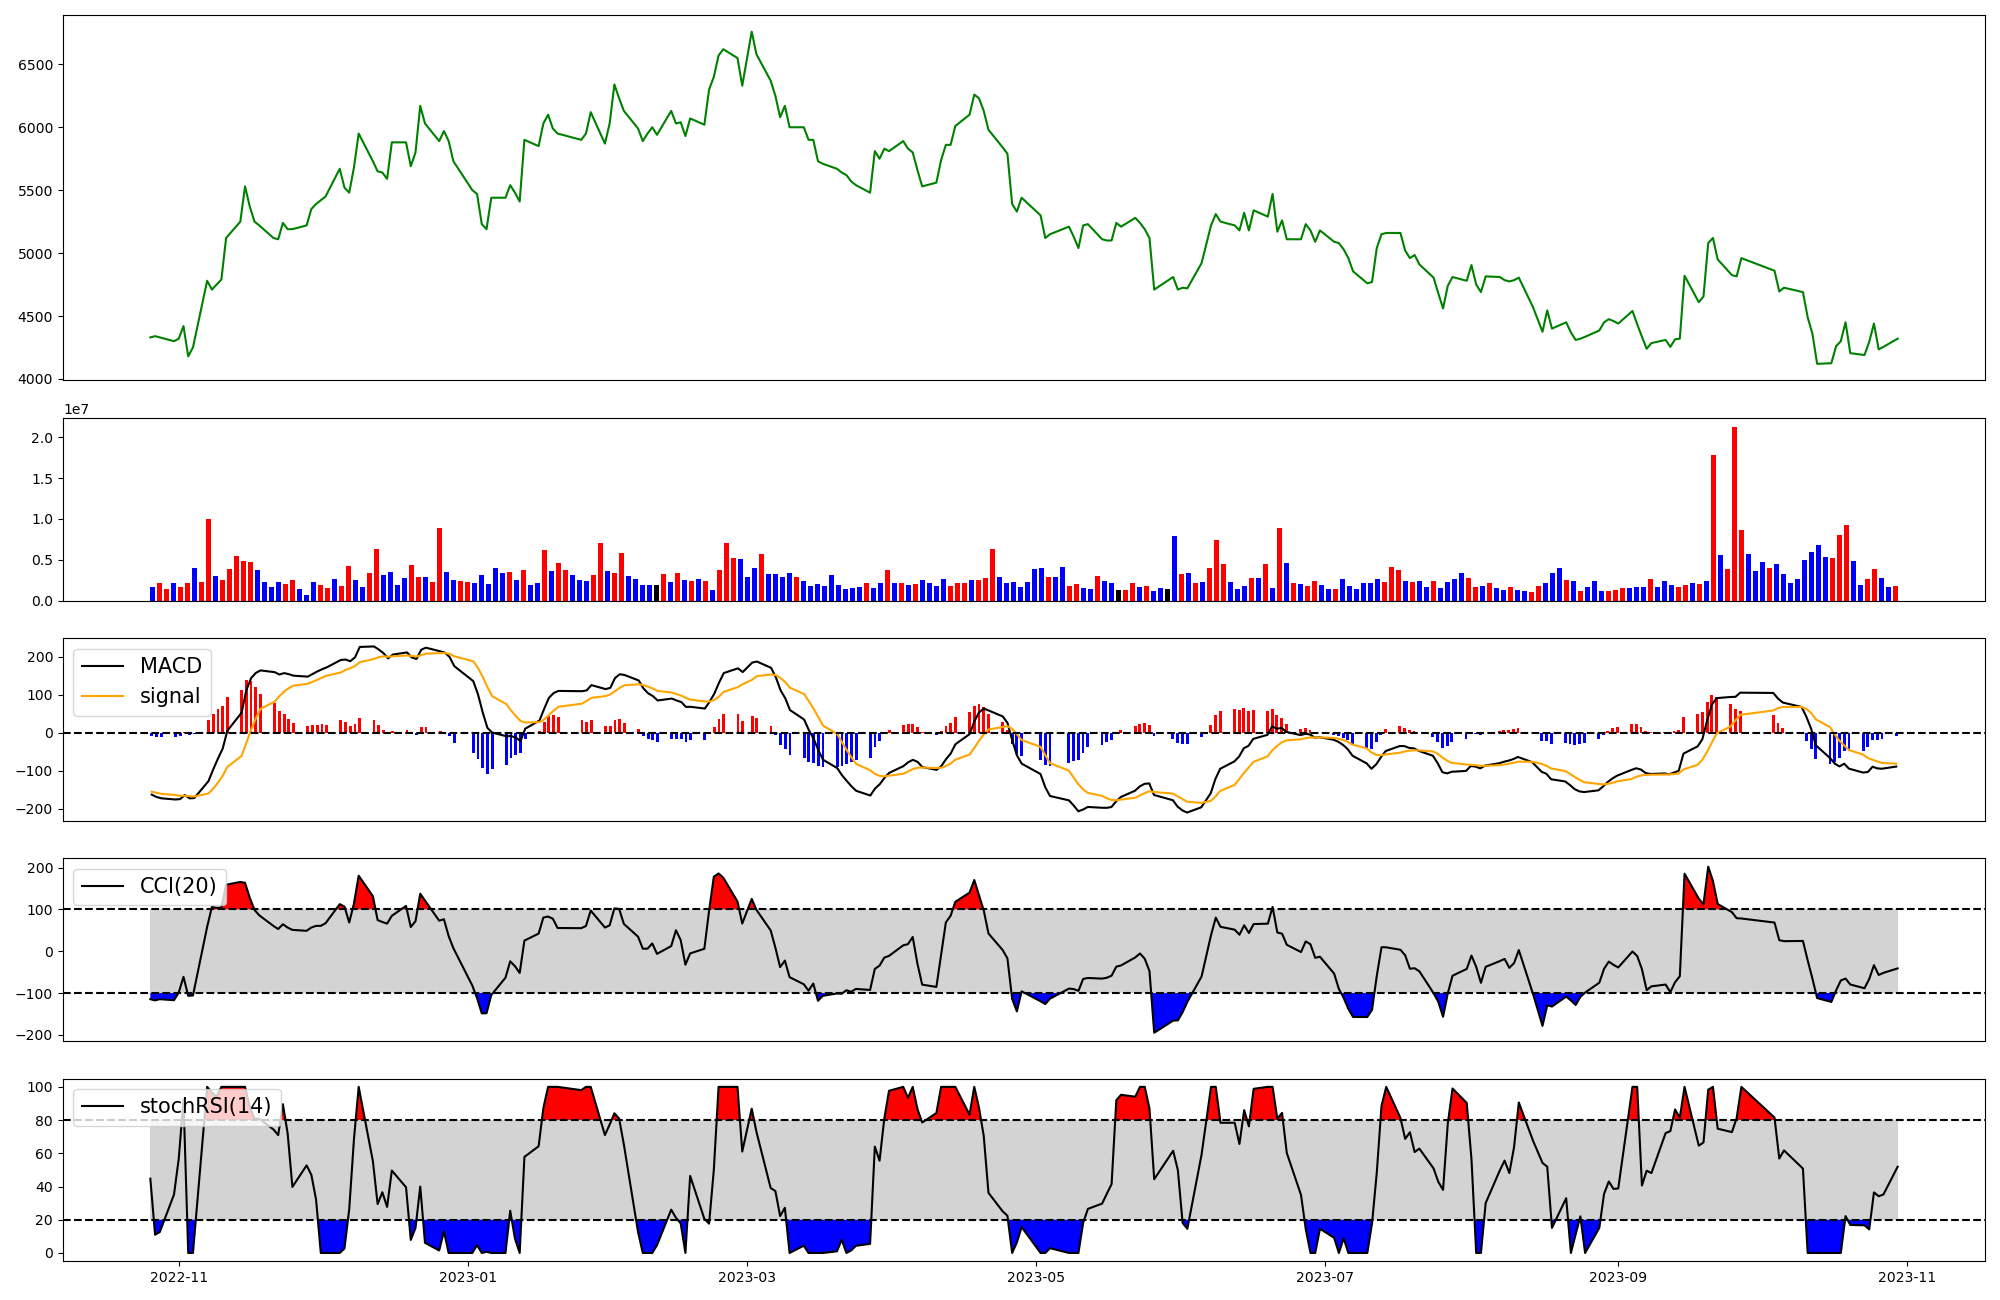Image resolution: width=2000 pixels, height=1300 pixels.
Task: Click the -200 tick on CCI axis
Action: point(34,1036)
